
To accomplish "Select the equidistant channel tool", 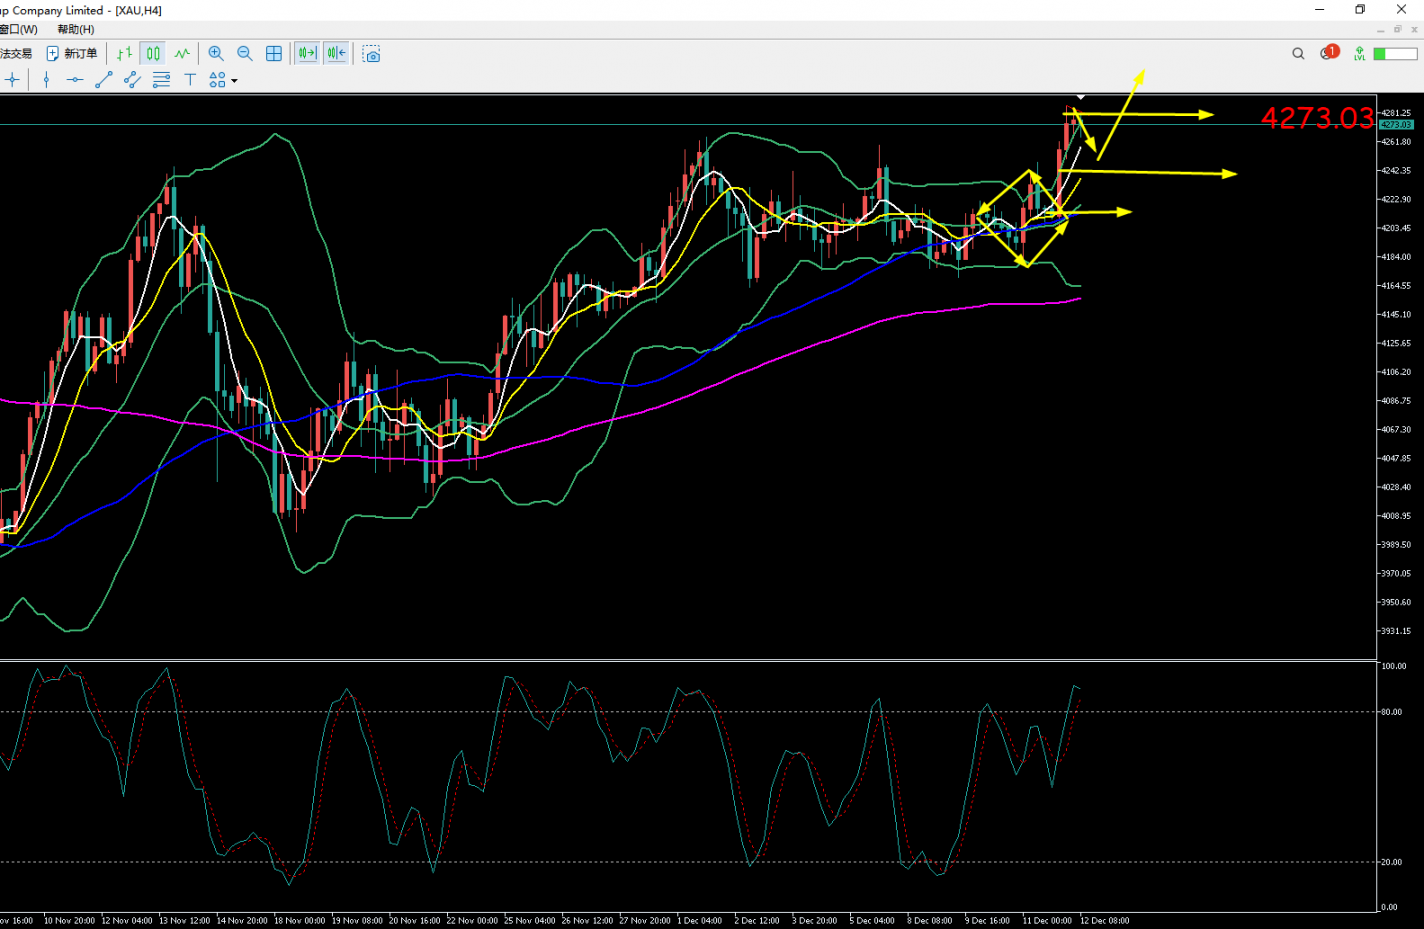I will point(132,80).
